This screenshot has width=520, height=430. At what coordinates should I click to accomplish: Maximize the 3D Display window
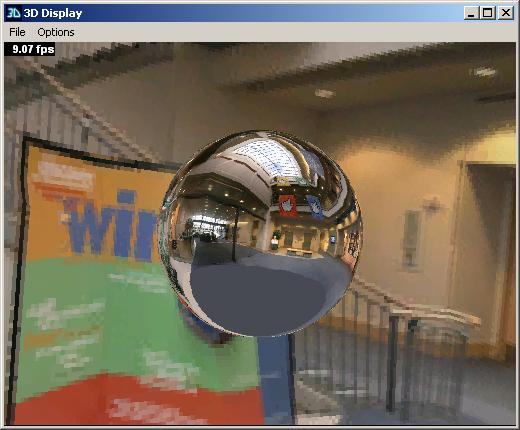point(487,13)
